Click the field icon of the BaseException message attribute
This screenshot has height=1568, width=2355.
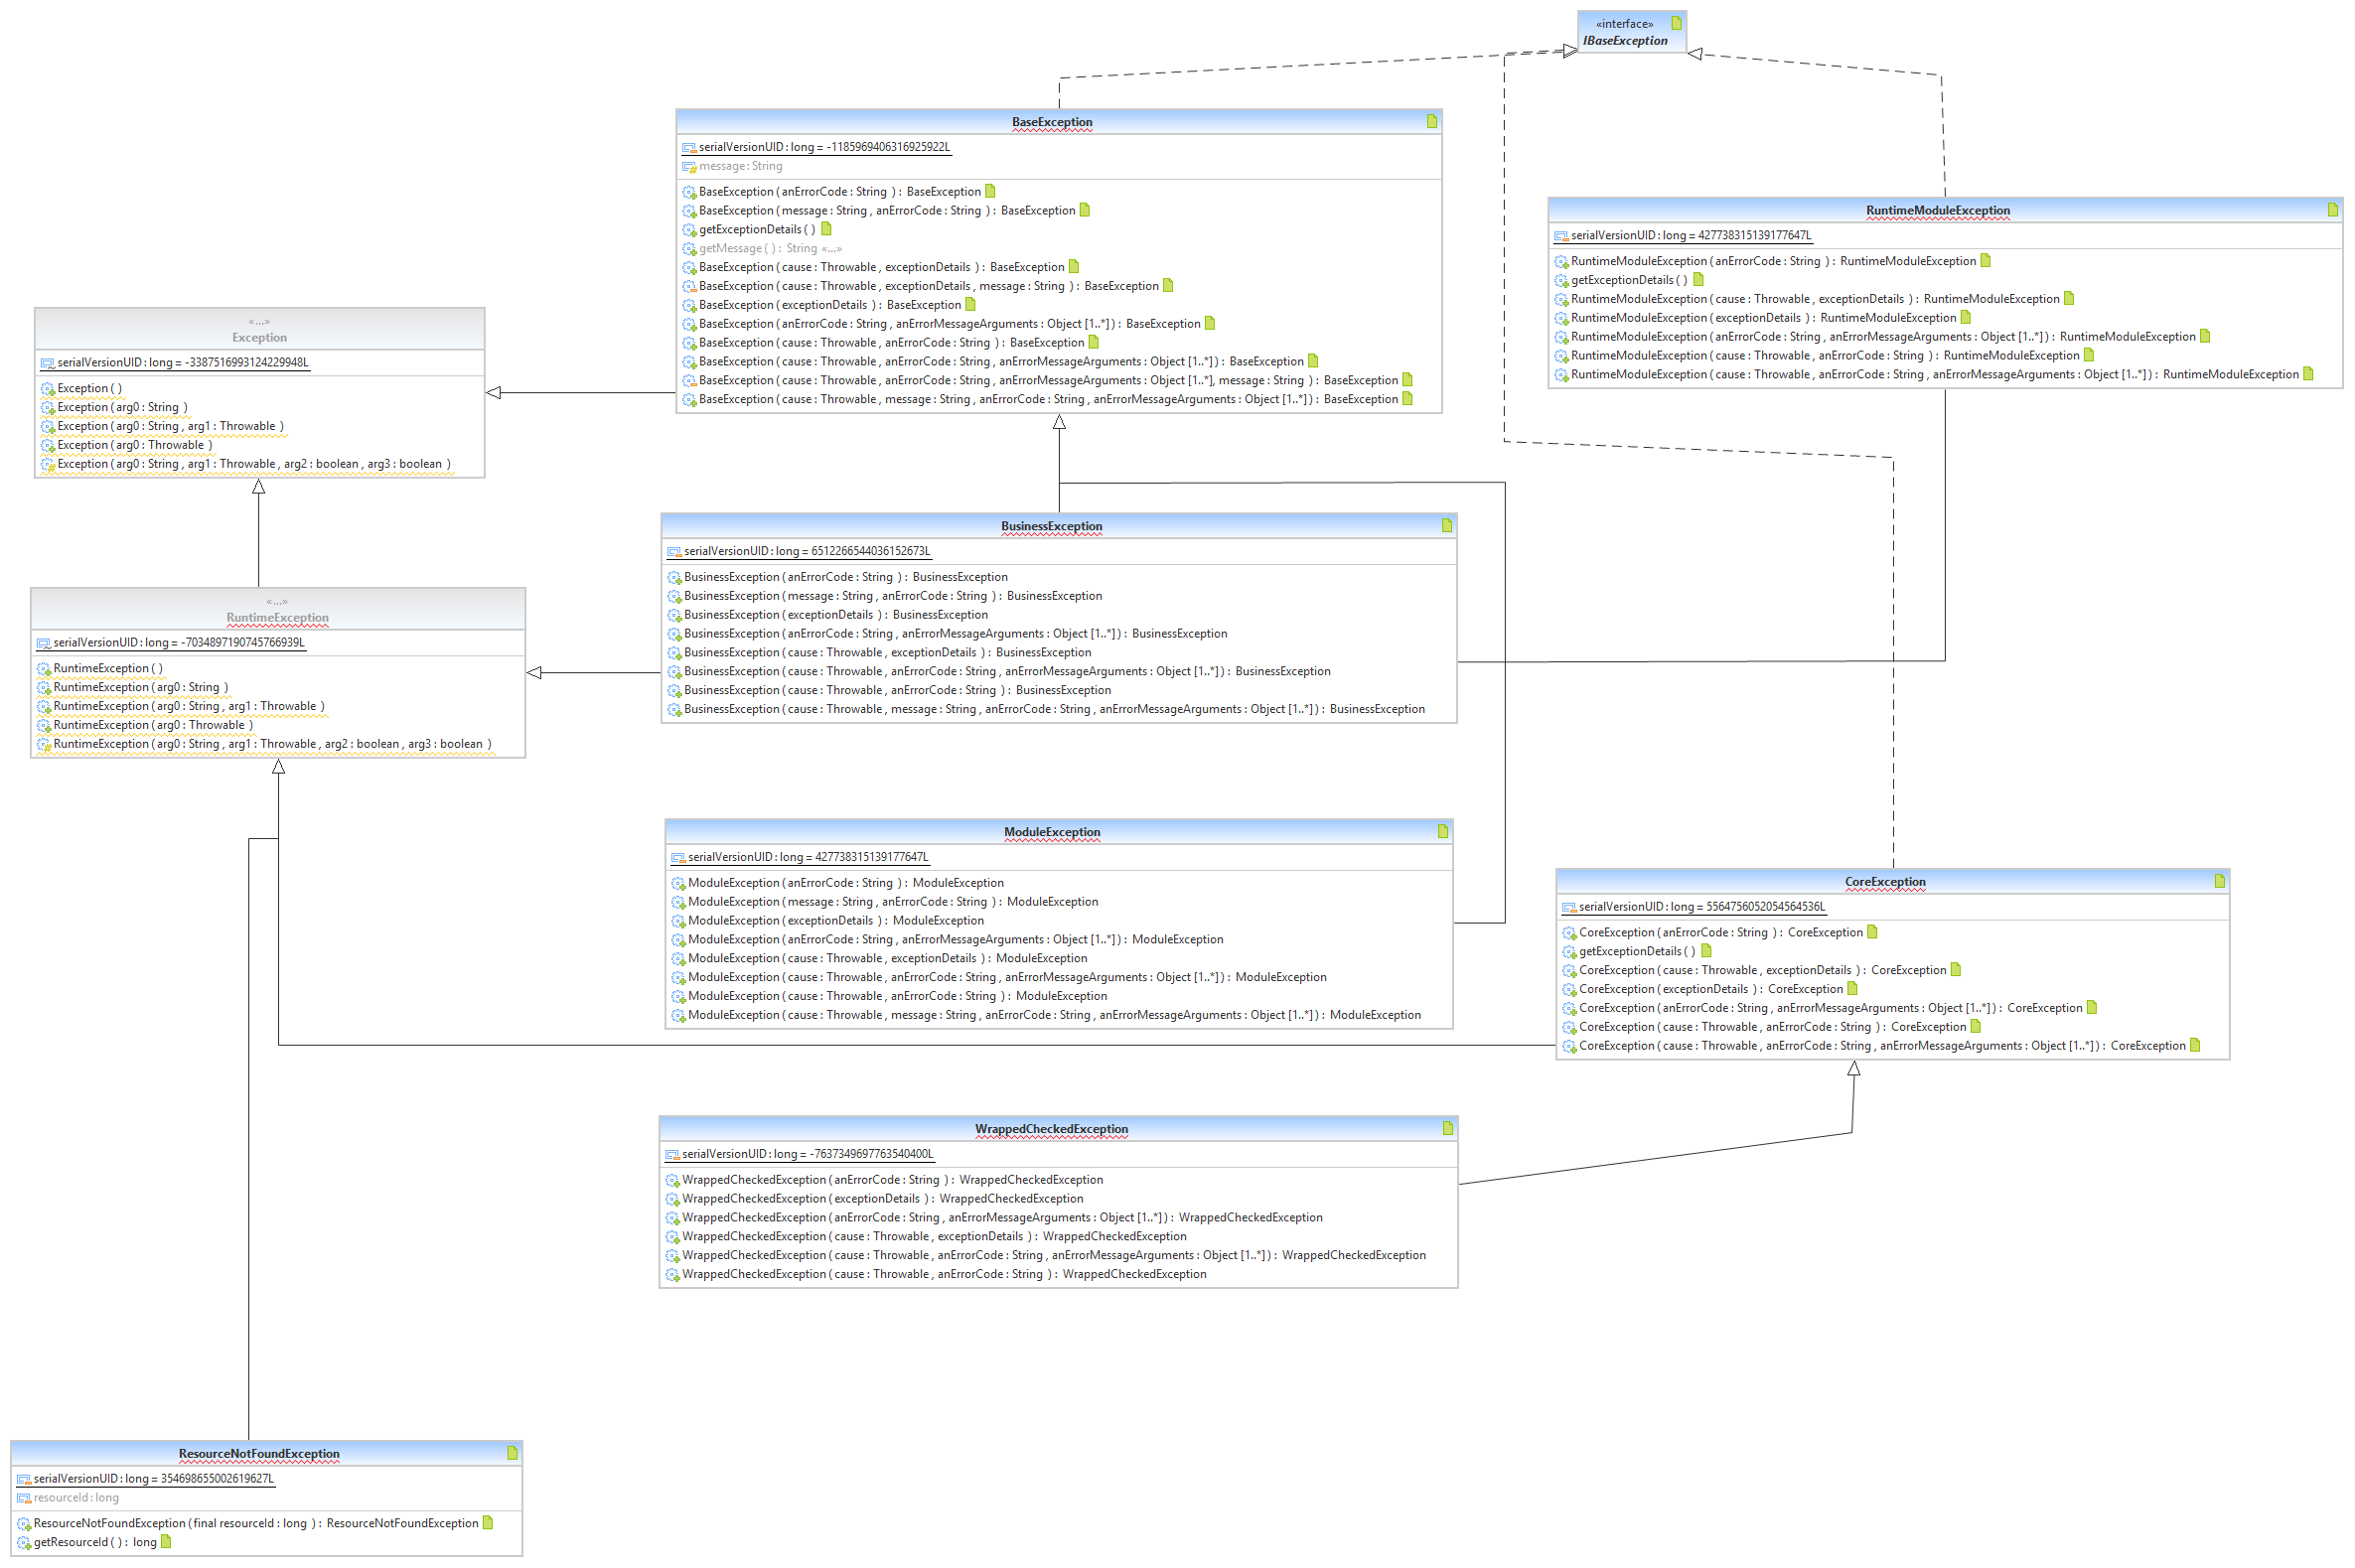(689, 167)
